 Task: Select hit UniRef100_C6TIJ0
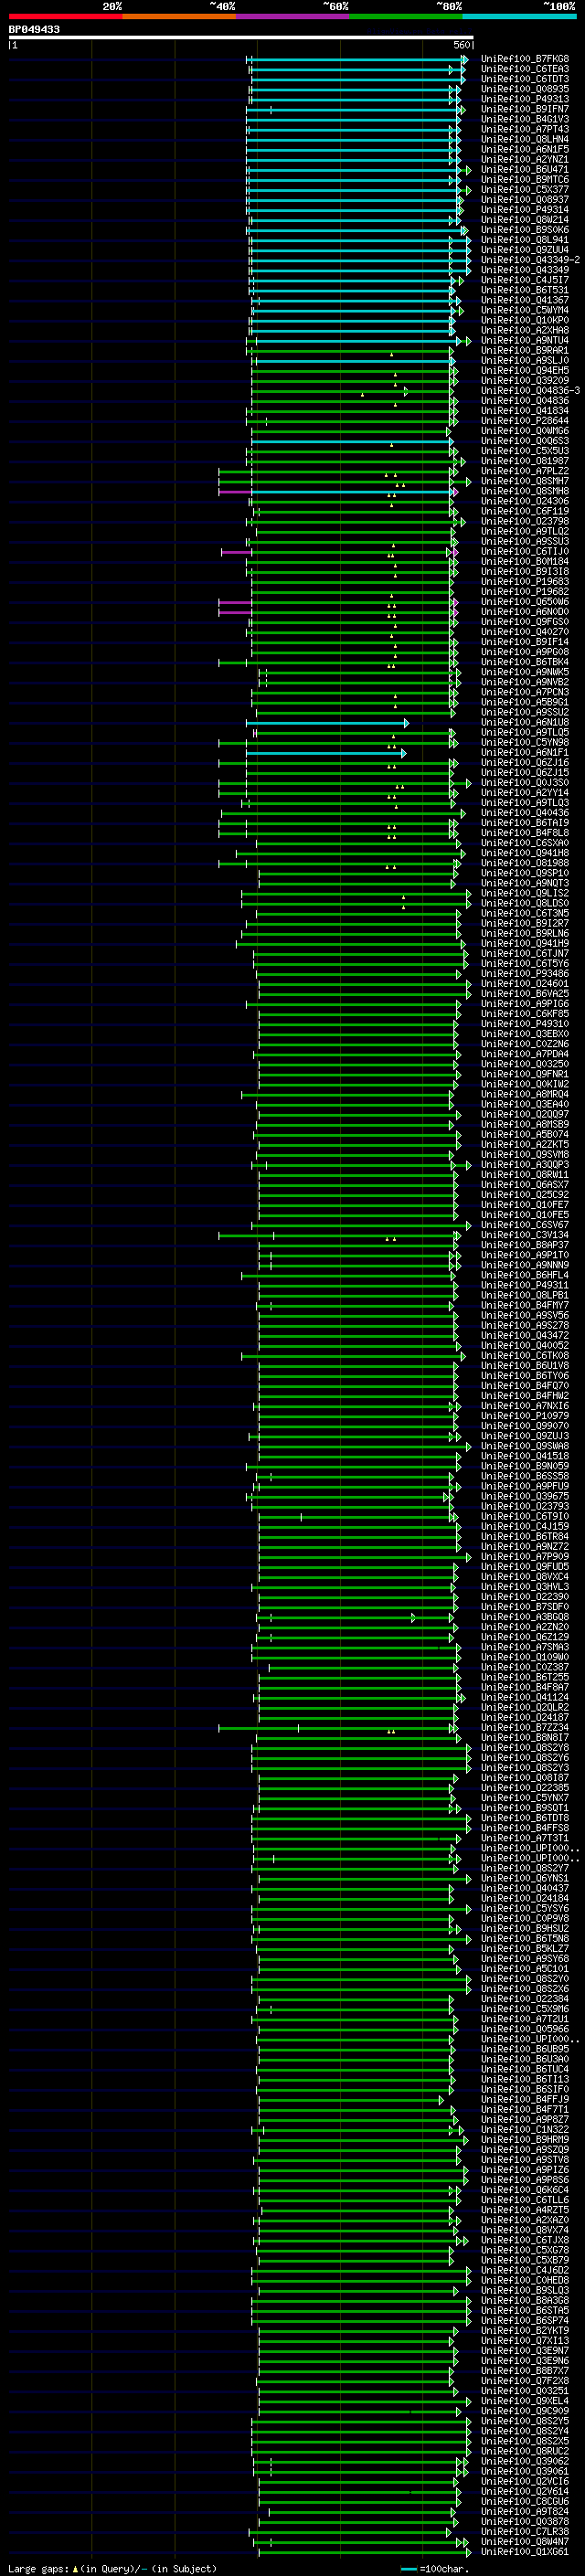(525, 552)
